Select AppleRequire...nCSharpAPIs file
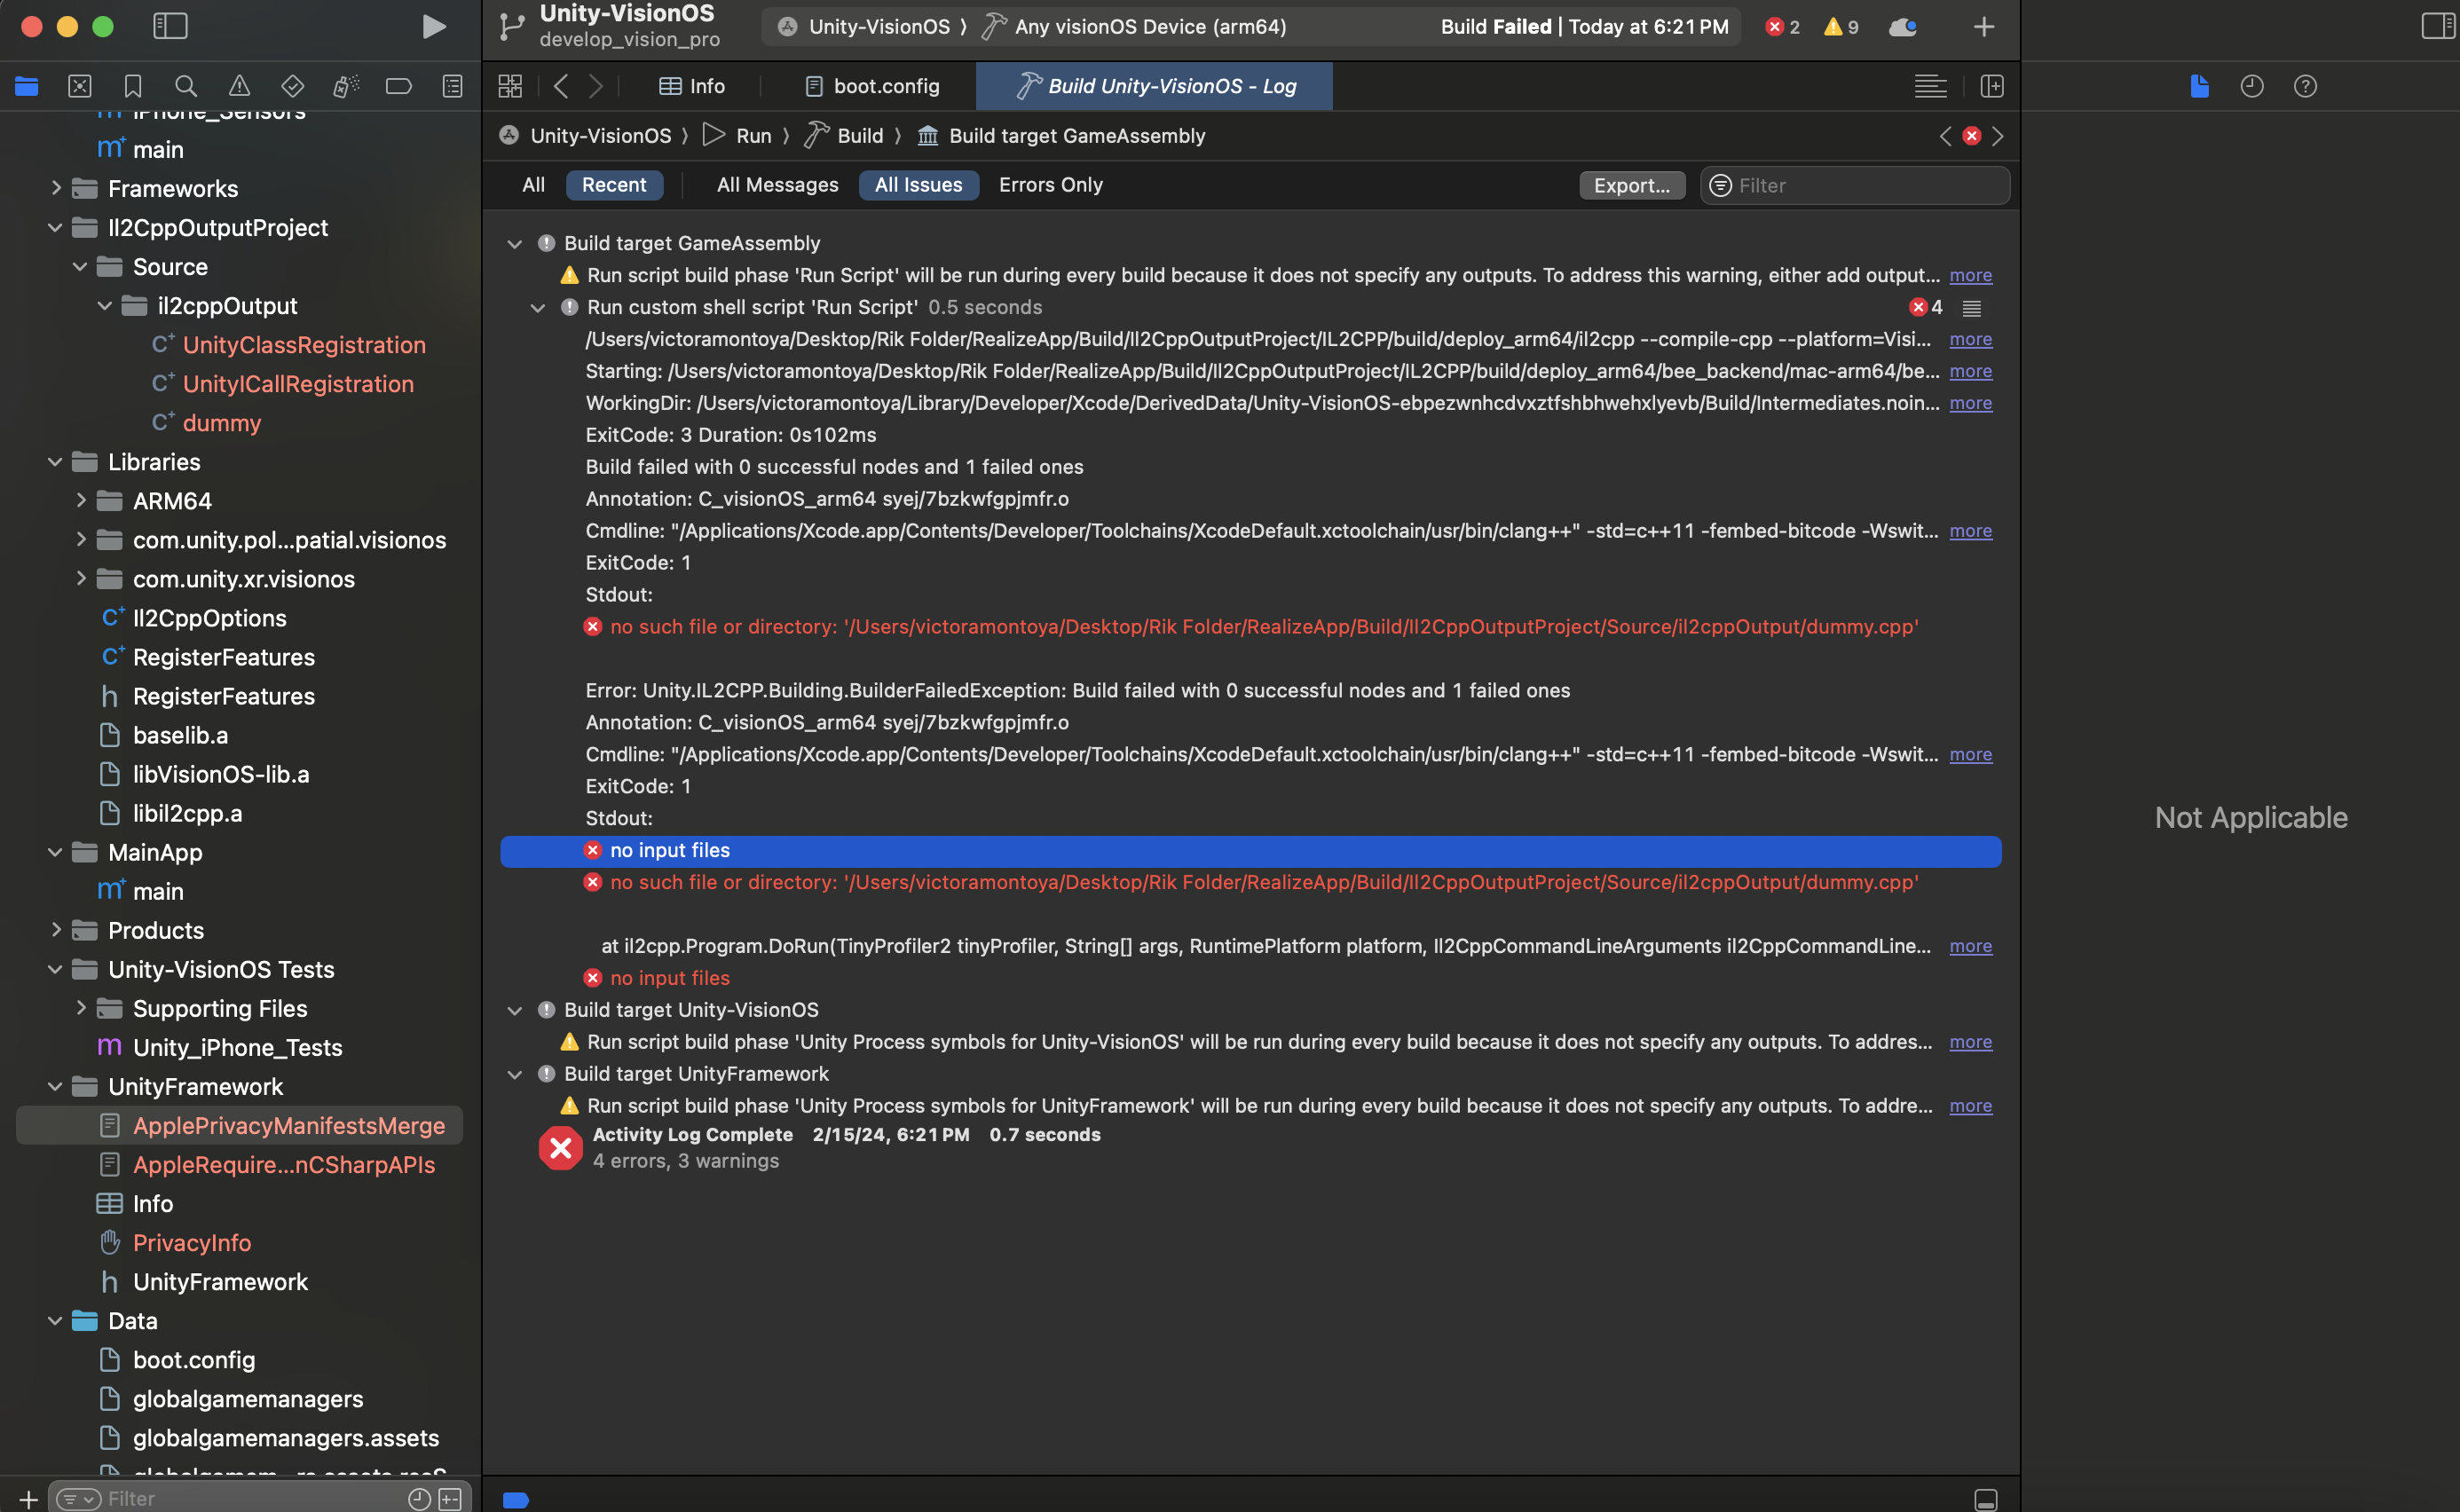2460x1512 pixels. tap(284, 1165)
